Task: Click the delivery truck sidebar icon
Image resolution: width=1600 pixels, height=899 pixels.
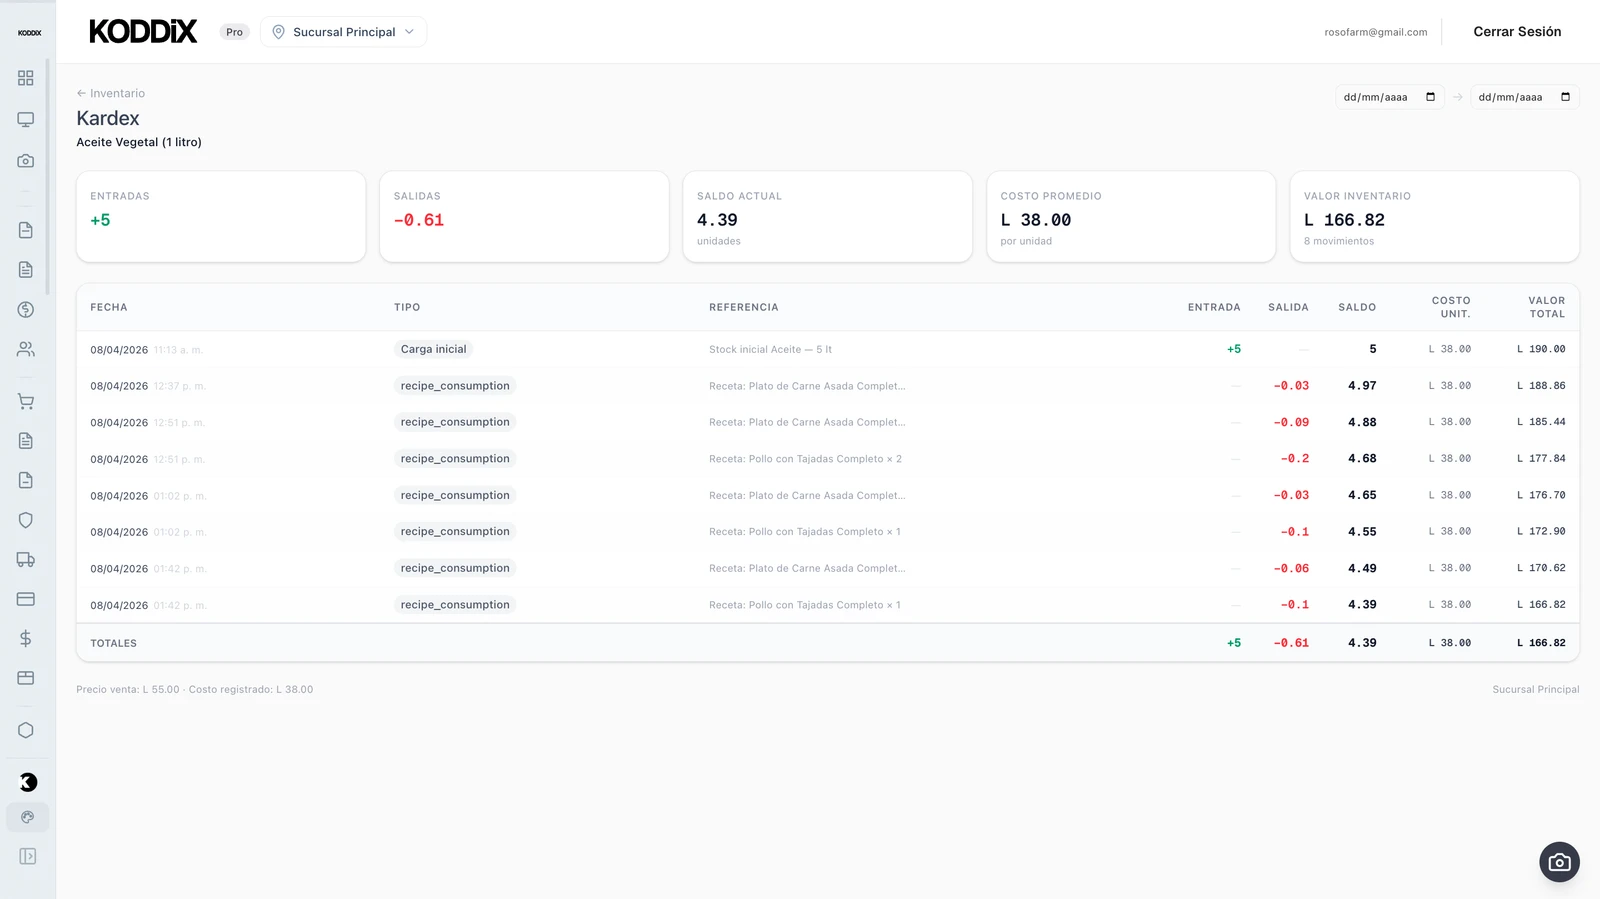Action: (26, 560)
